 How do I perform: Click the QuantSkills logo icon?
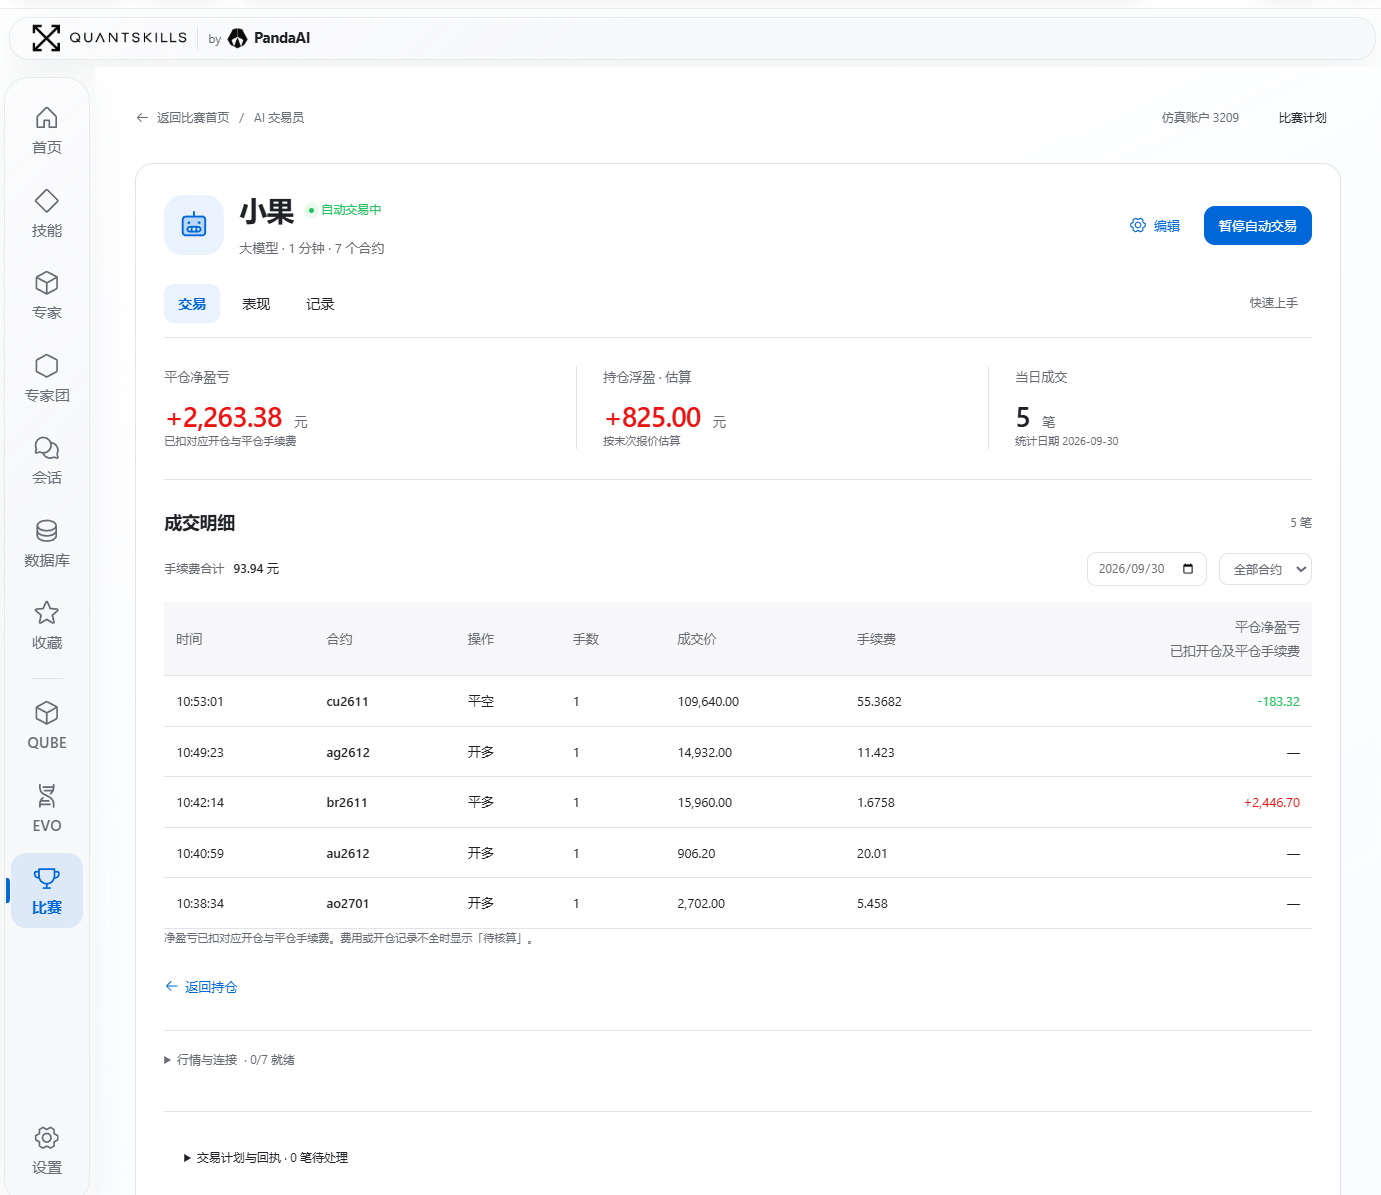click(46, 38)
